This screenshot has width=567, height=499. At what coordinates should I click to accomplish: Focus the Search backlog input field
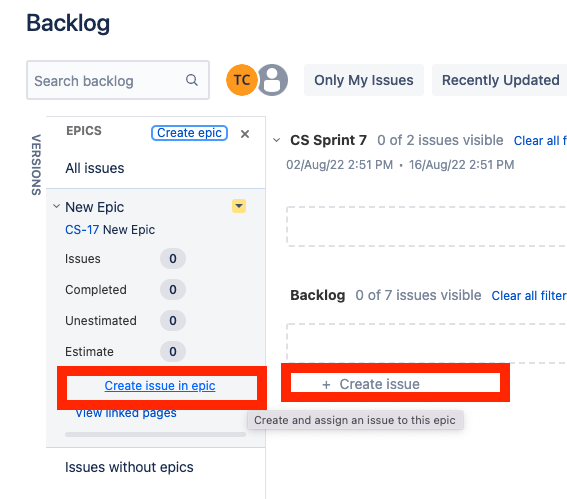pyautogui.click(x=118, y=80)
